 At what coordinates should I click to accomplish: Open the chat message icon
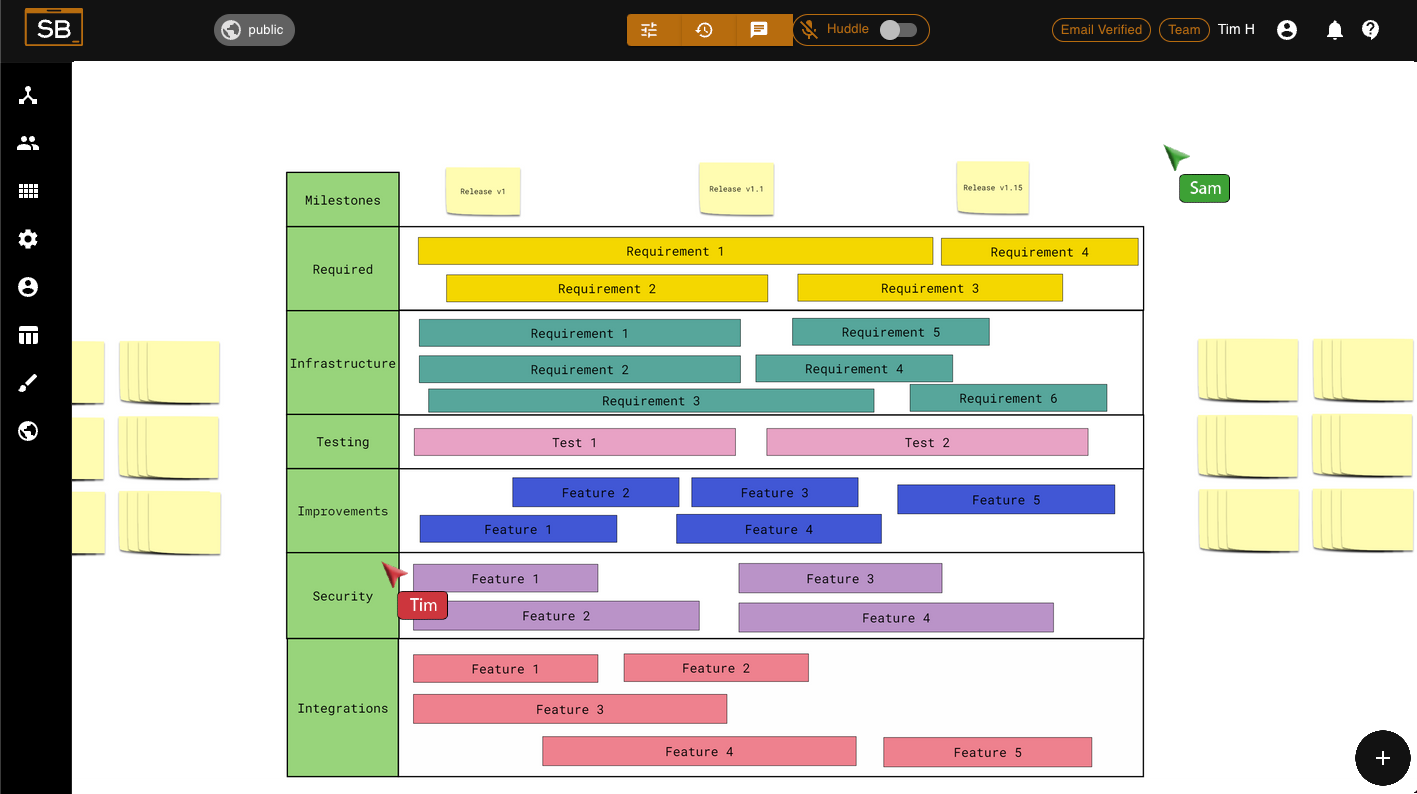pos(759,30)
